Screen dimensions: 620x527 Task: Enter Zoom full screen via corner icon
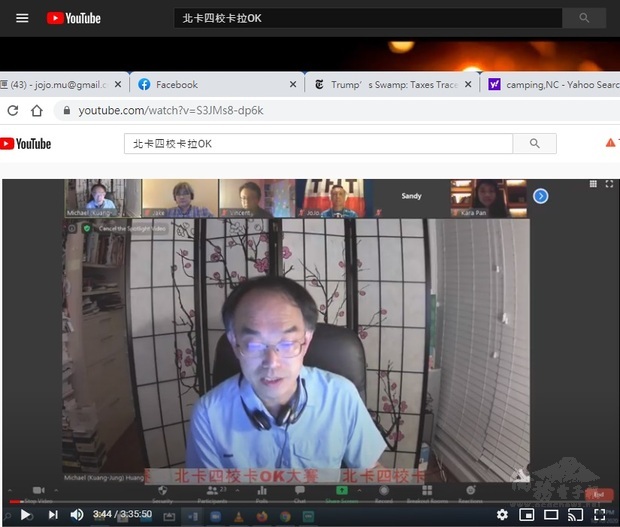click(x=609, y=184)
